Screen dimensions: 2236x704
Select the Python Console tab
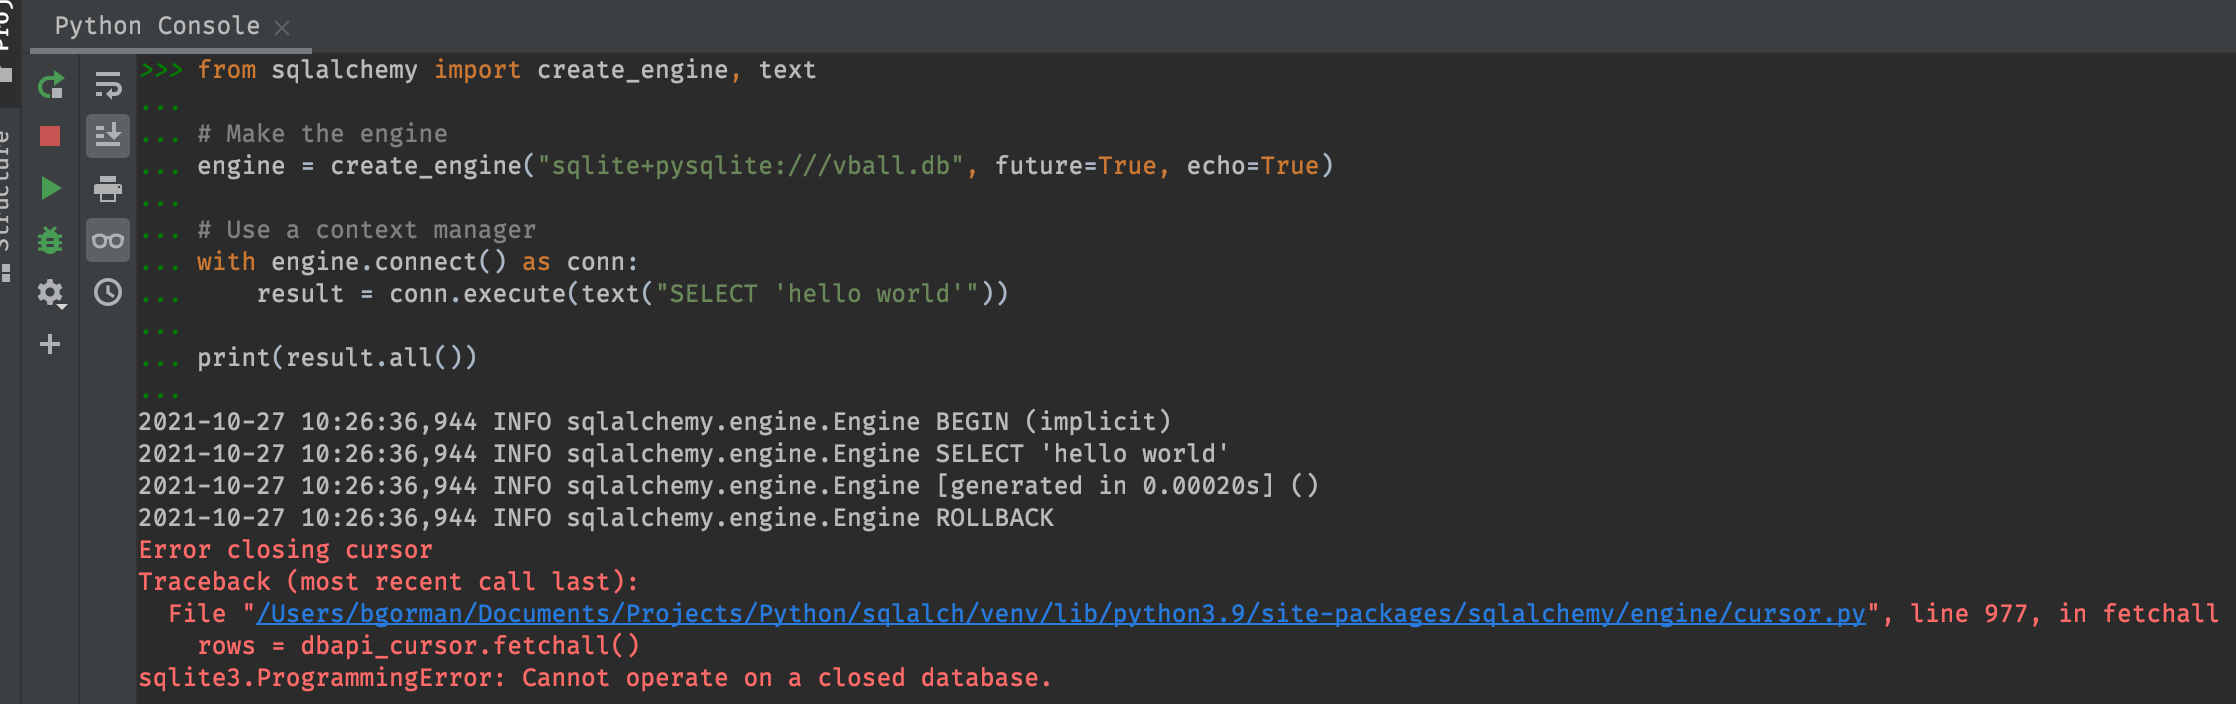157,26
